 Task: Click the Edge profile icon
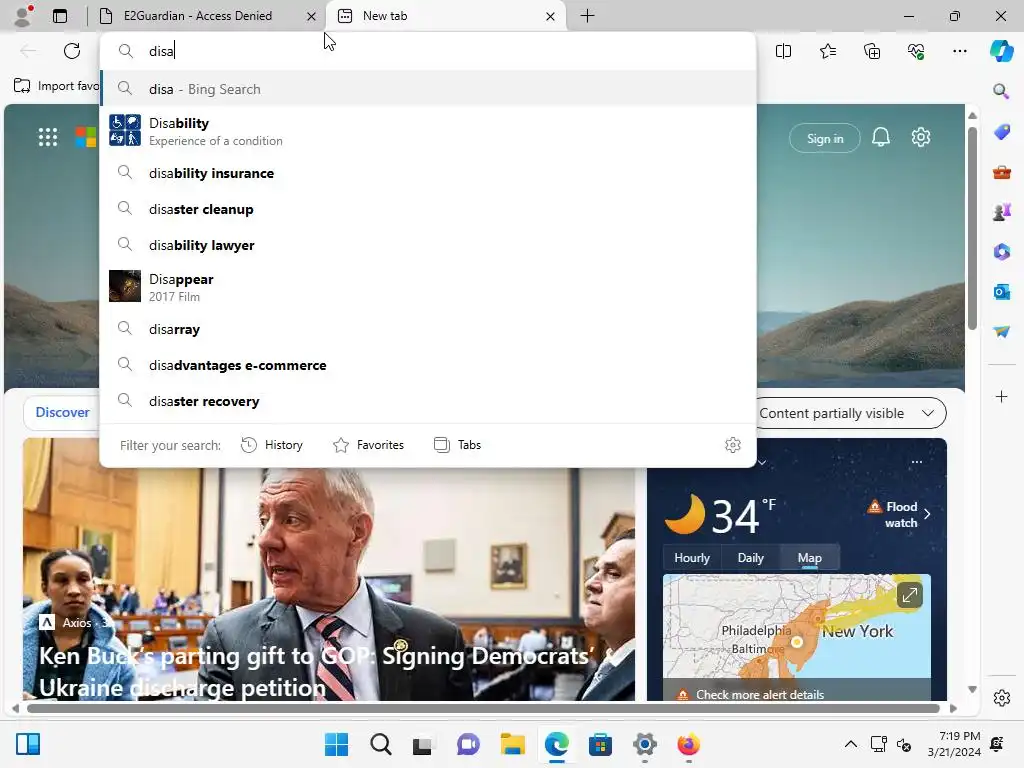point(24,16)
